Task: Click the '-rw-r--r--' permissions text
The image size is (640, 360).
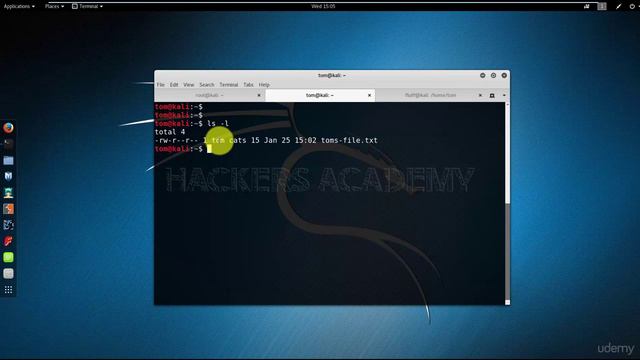Action: 176,140
